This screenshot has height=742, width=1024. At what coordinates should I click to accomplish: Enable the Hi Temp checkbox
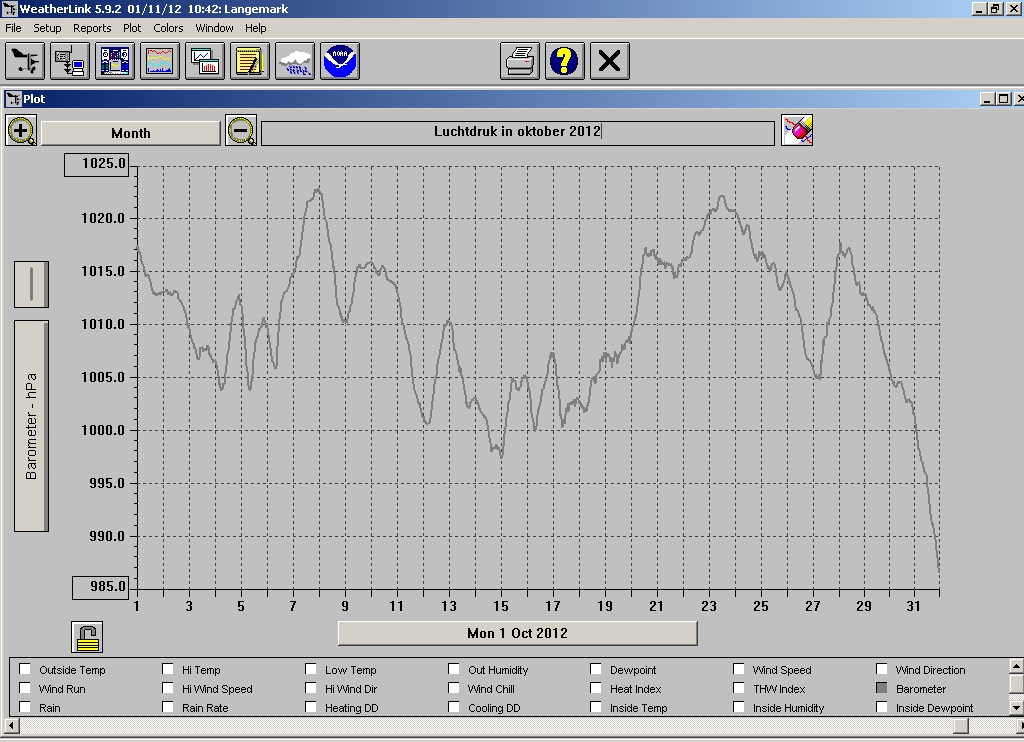click(x=168, y=669)
